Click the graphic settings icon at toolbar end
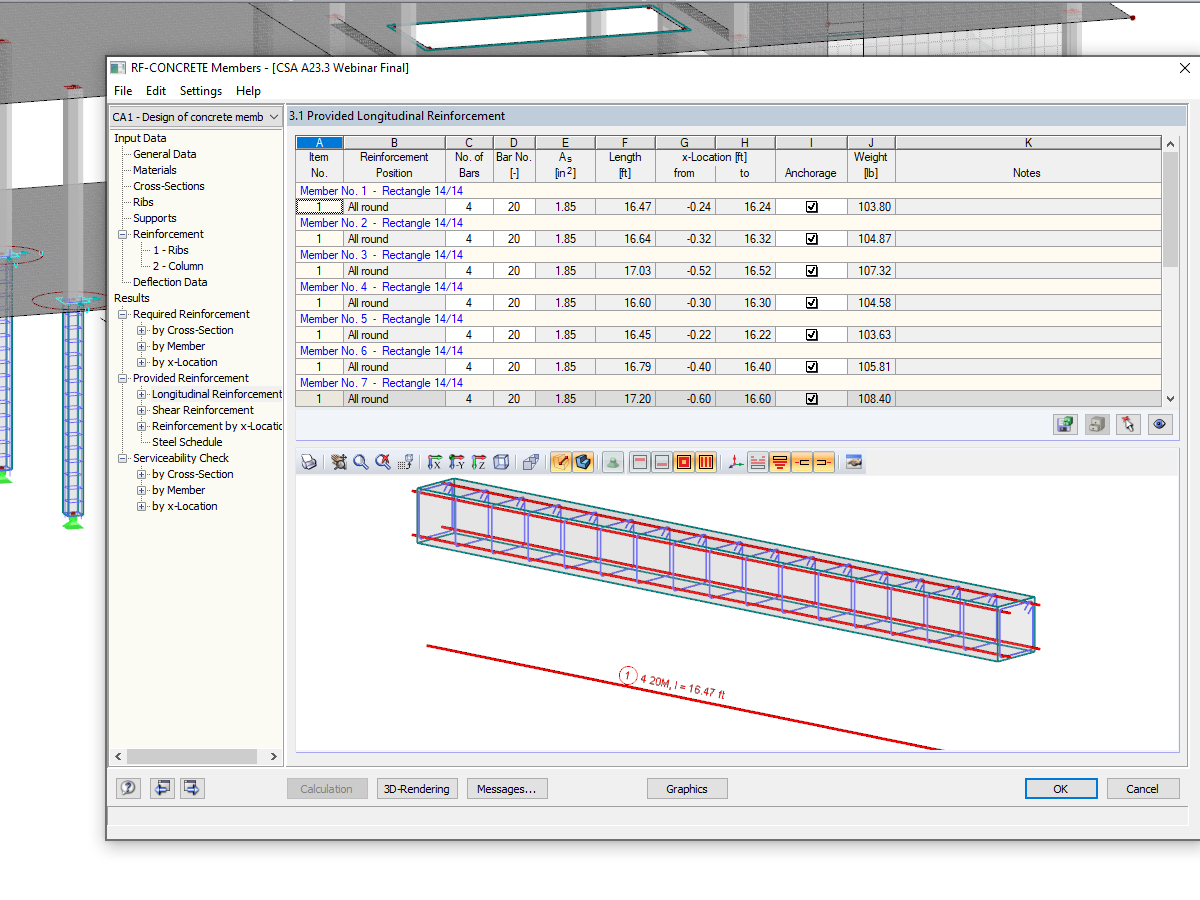Viewport: 1200px width, 900px height. tap(854, 462)
